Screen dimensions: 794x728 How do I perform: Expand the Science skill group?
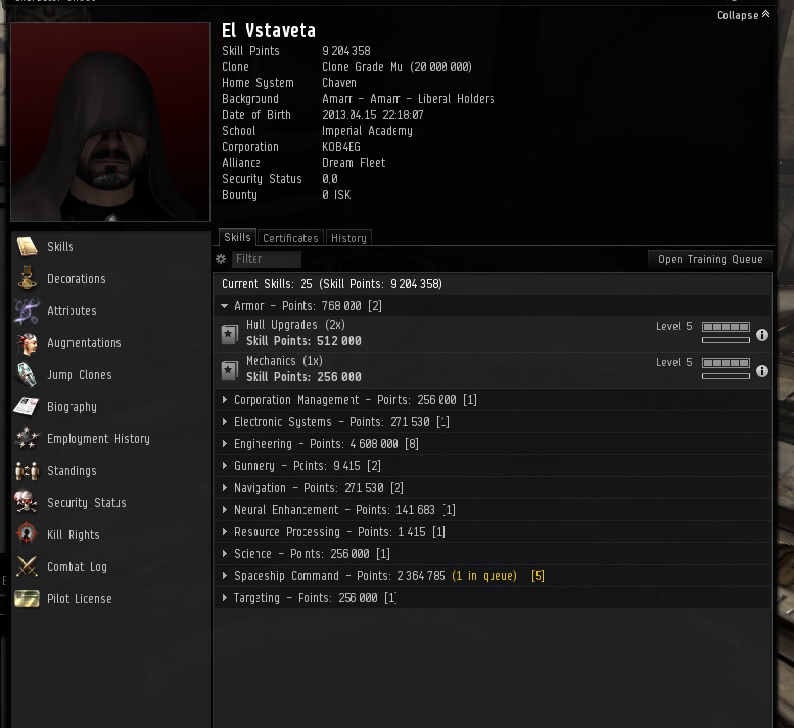coord(225,554)
